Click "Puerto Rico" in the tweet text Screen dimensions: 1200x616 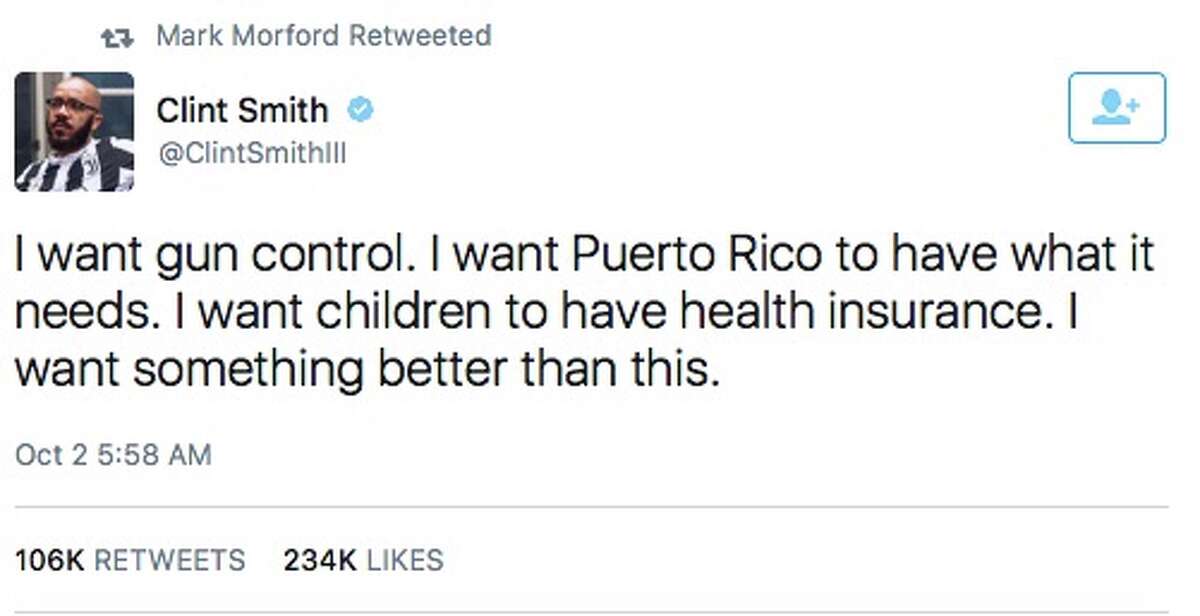(697, 256)
